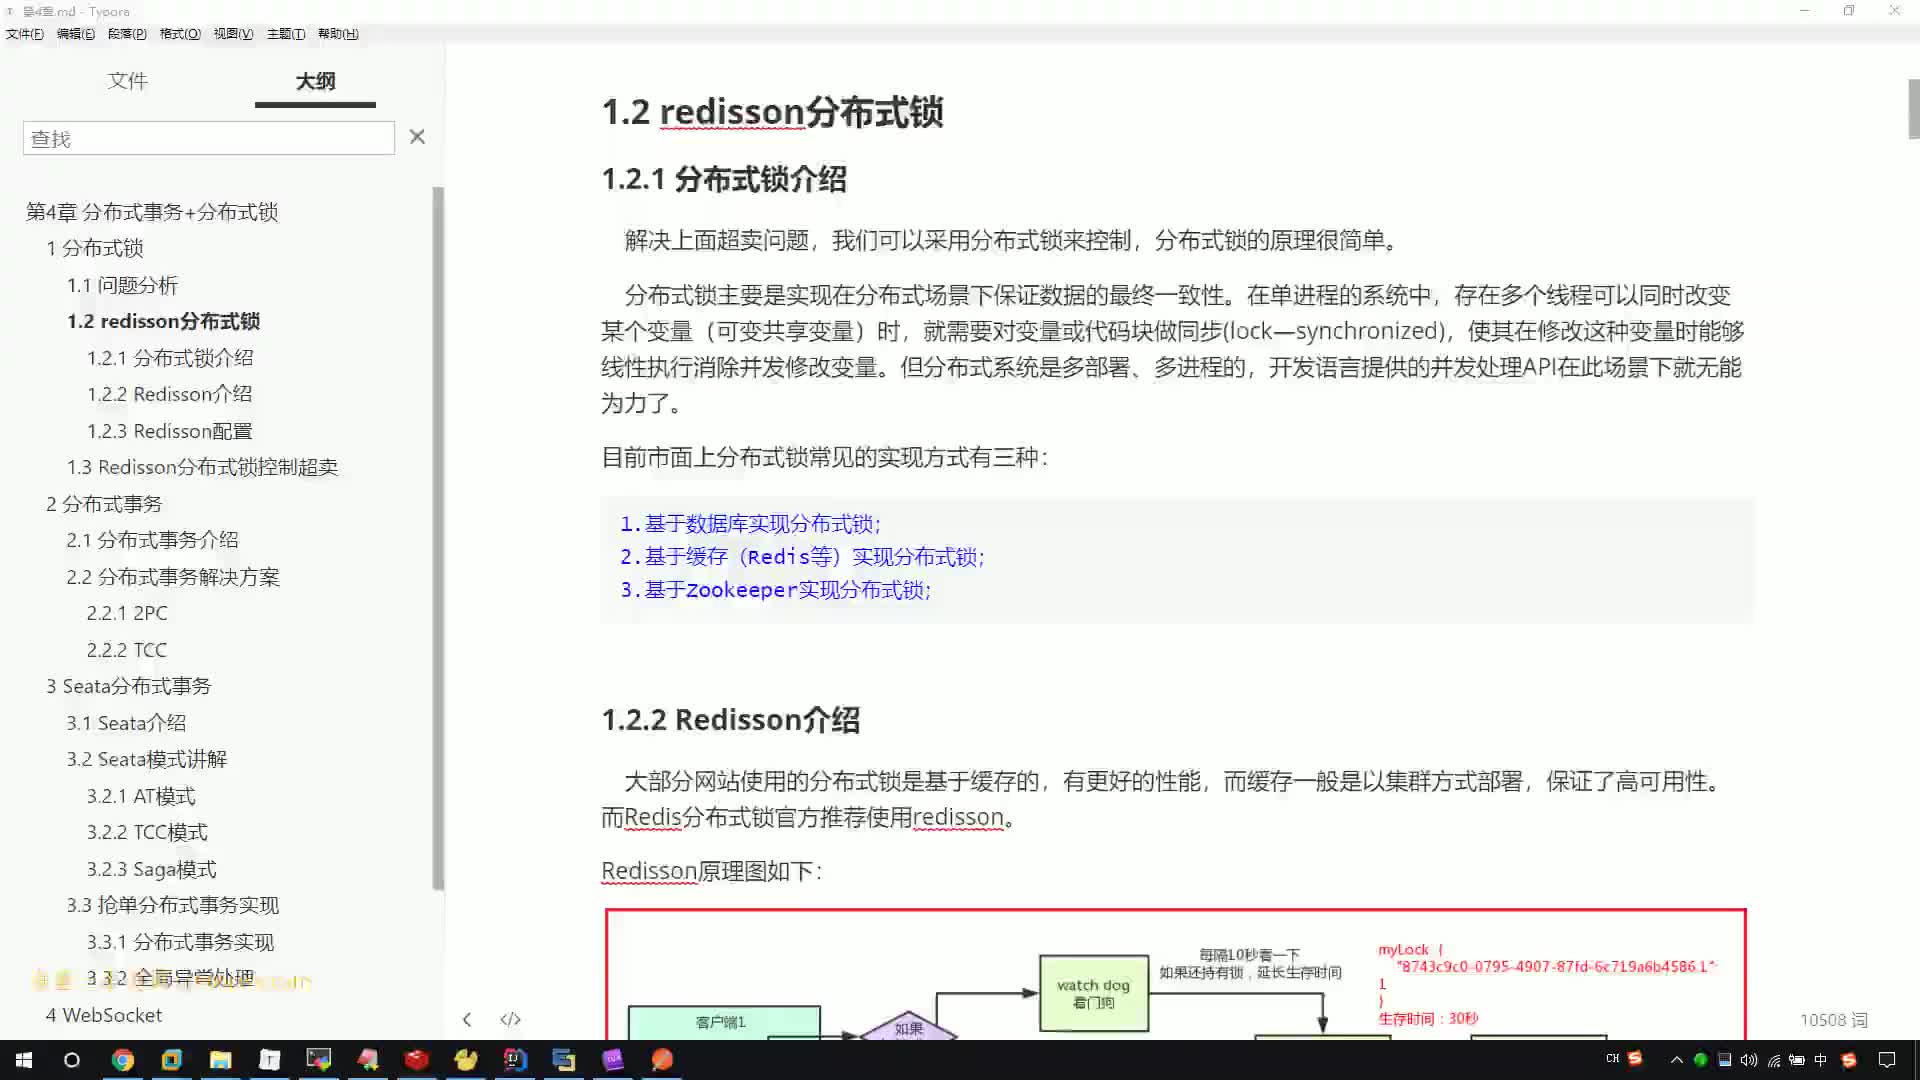This screenshot has width=1920, height=1080.
Task: Select outline heading 1.2 redisson分布式锁
Action: 163,321
